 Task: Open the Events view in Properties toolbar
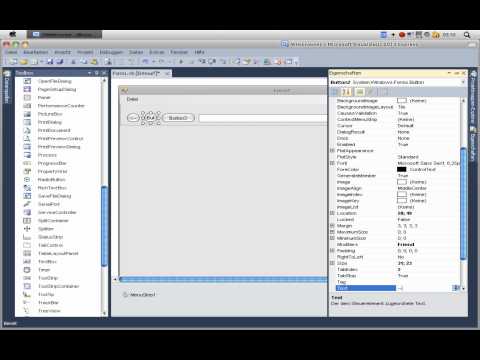(x=371, y=92)
